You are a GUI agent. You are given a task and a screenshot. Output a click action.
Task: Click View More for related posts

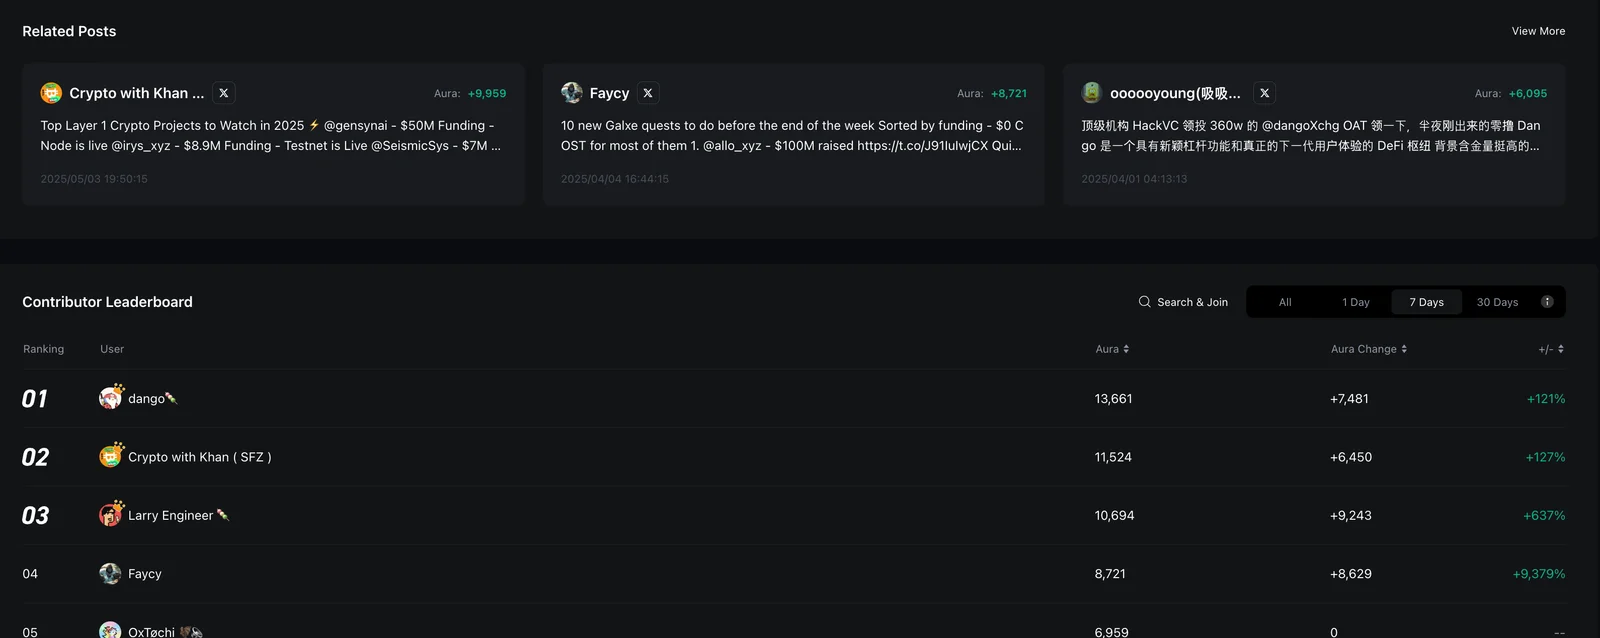(x=1538, y=31)
